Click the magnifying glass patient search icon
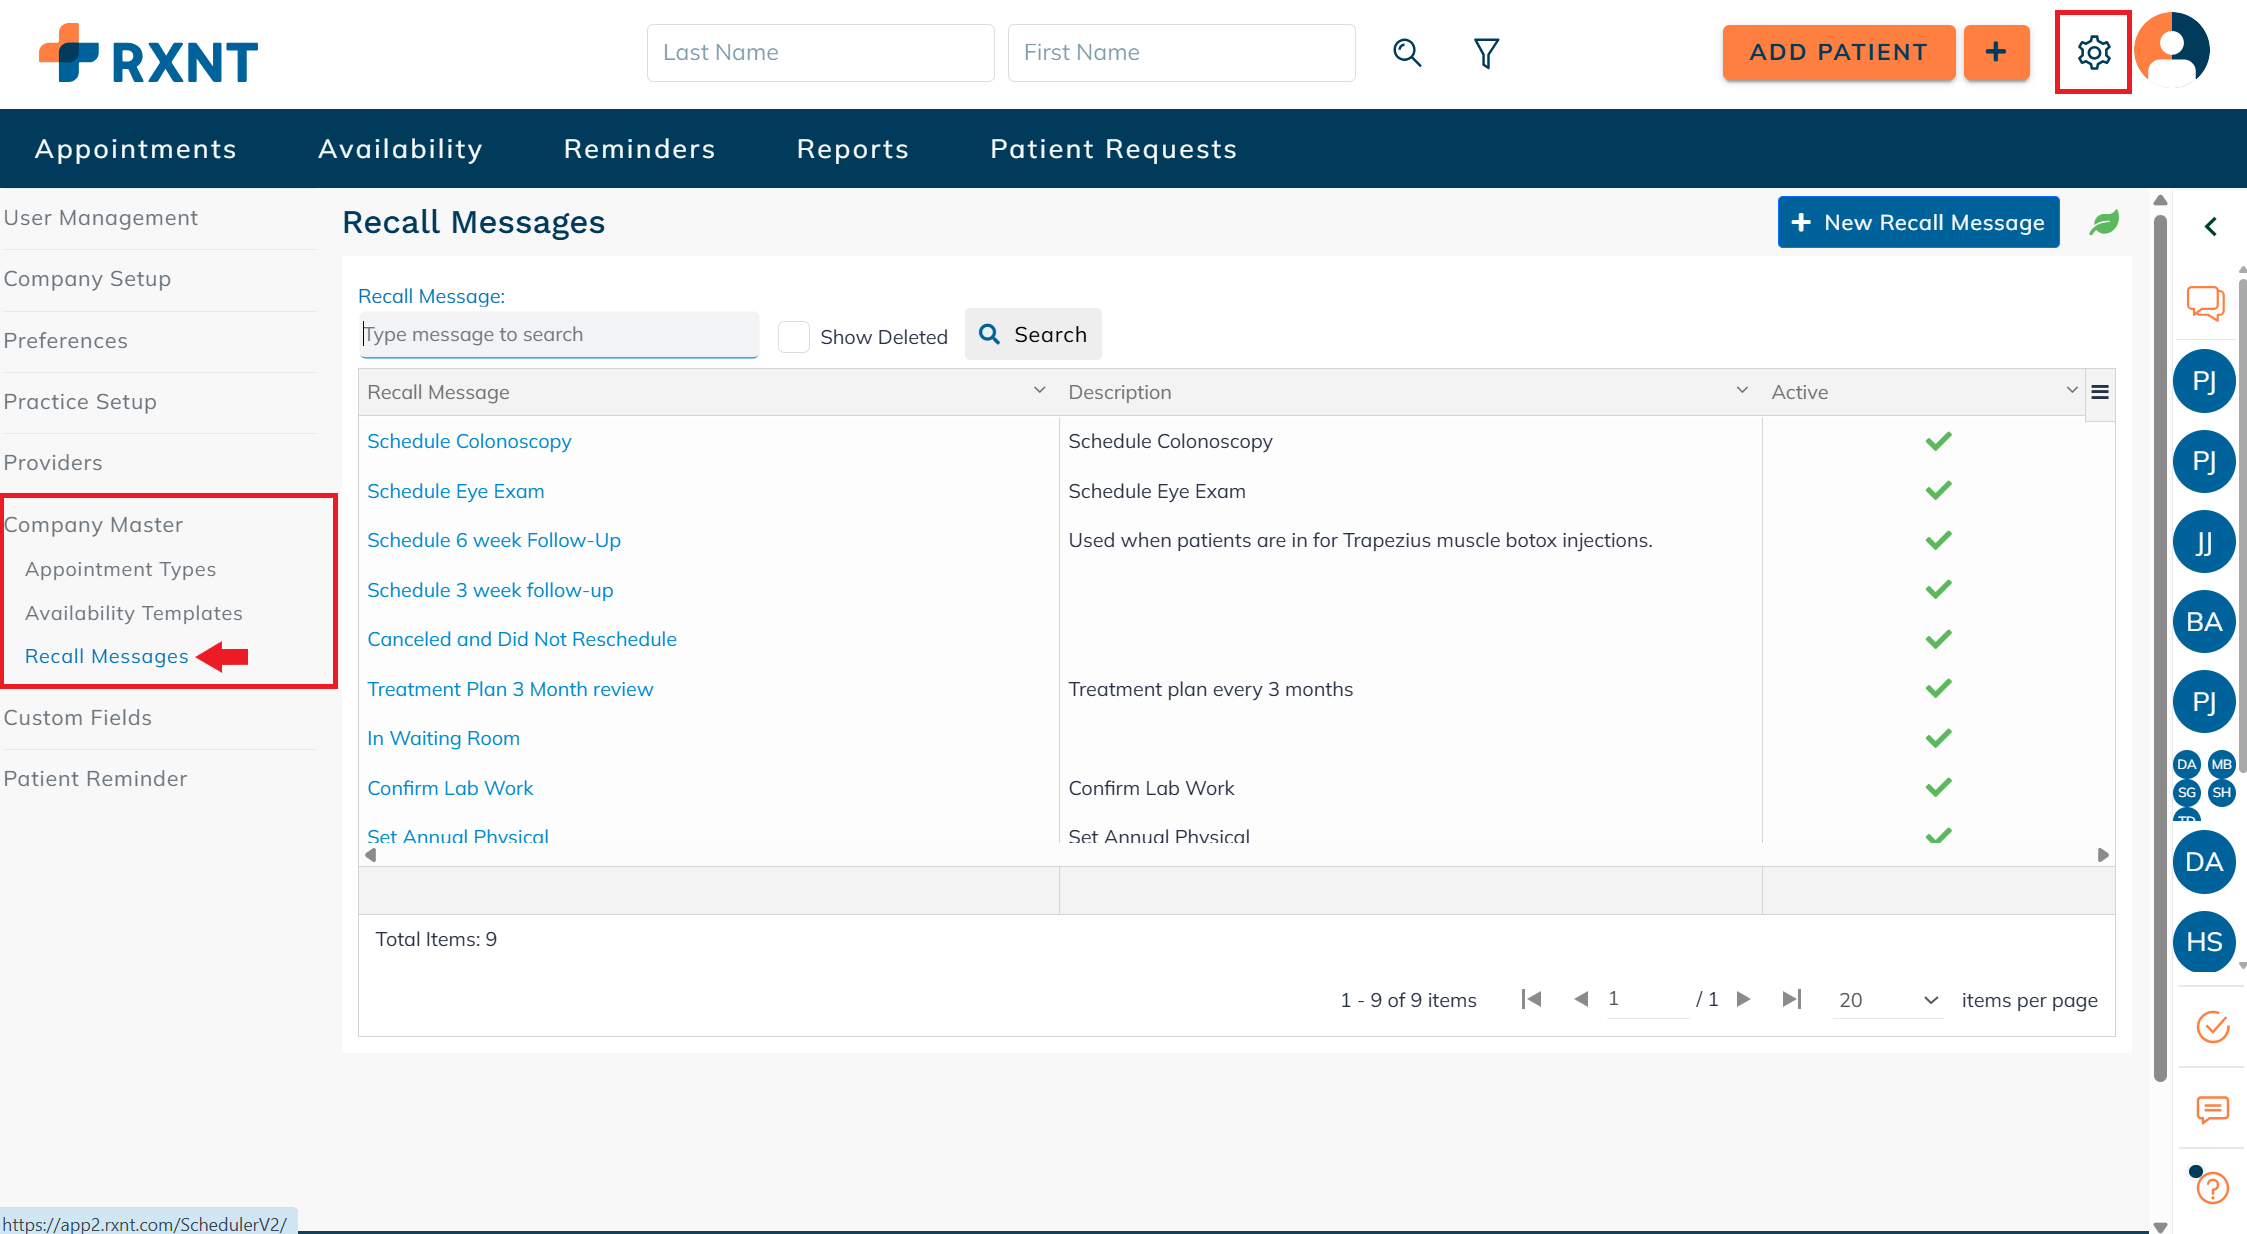The height and width of the screenshot is (1234, 2247). pyautogui.click(x=1406, y=52)
